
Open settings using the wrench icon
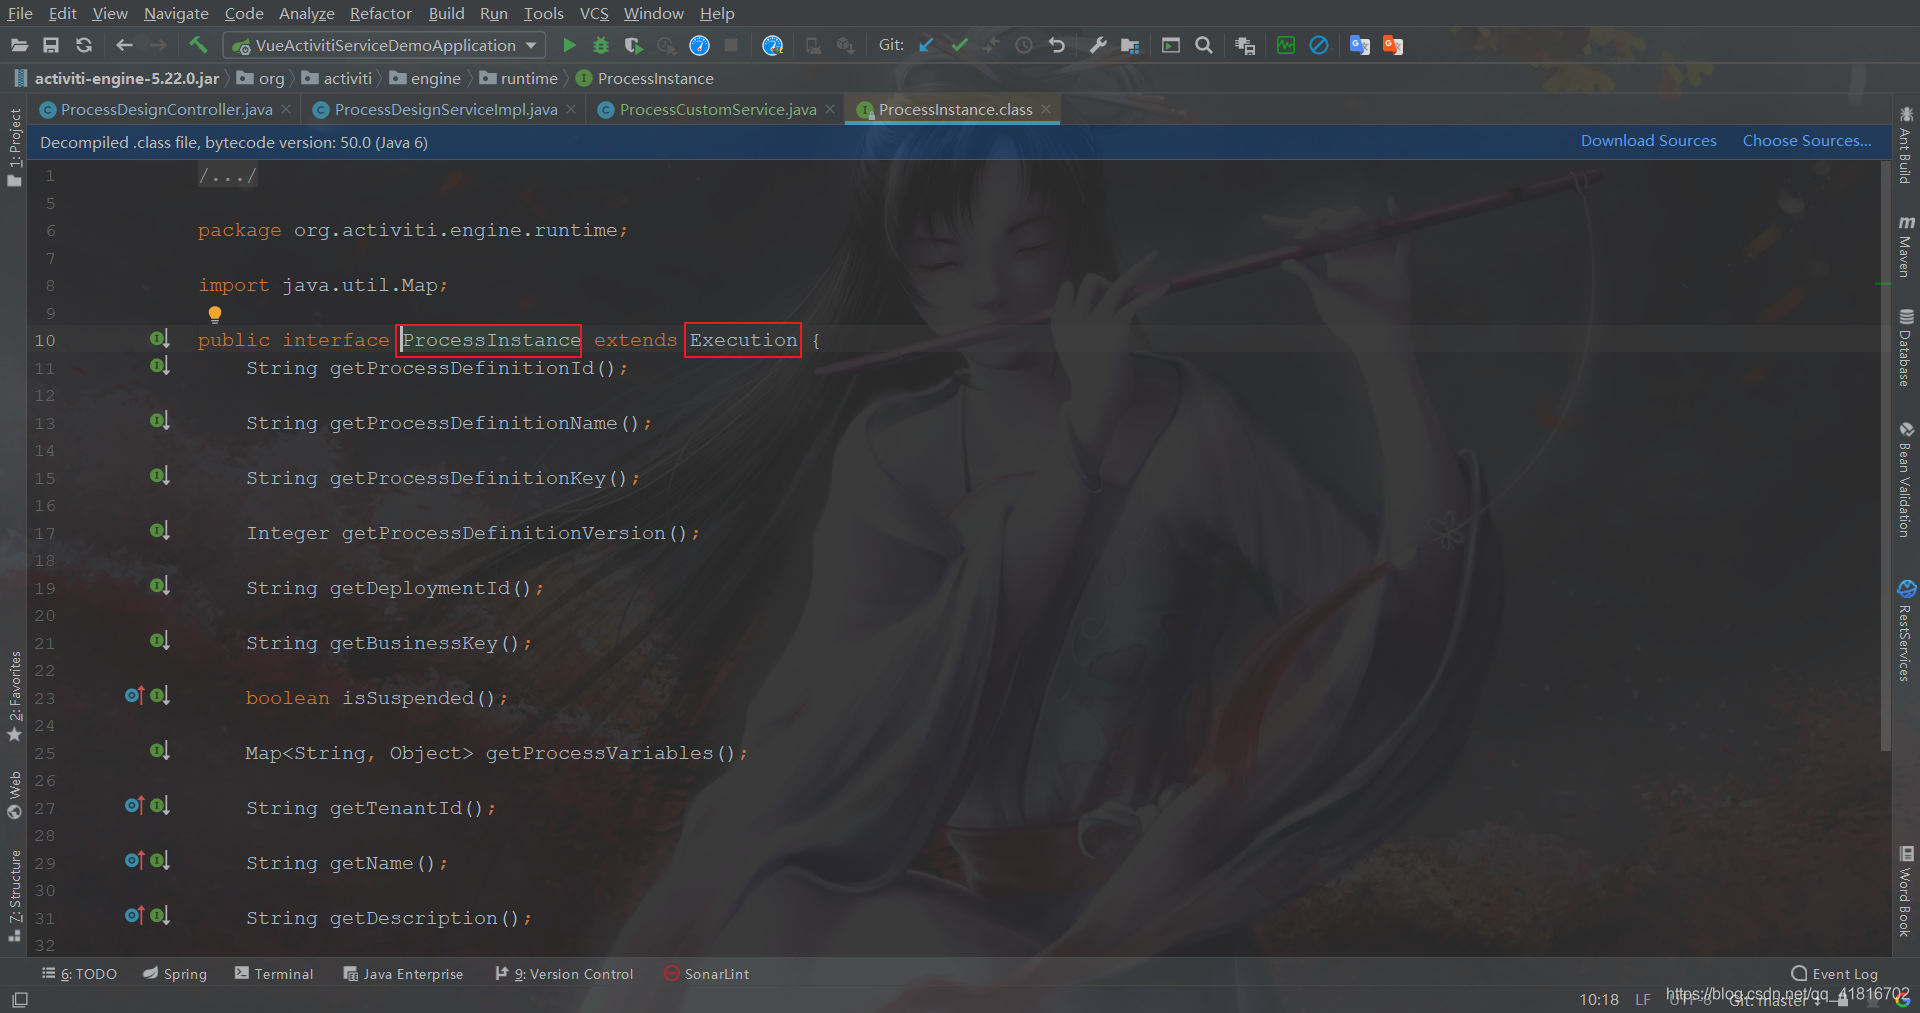click(1098, 45)
